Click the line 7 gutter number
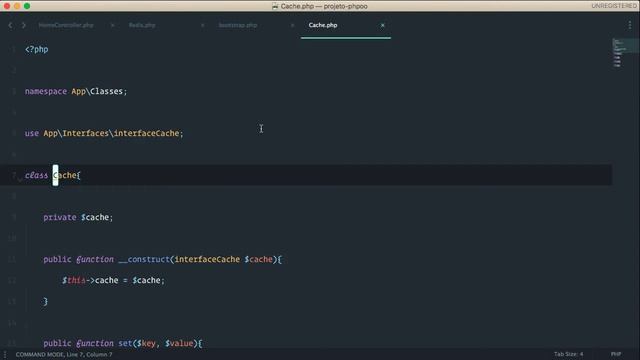This screenshot has height=360, width=640. (x=13, y=175)
